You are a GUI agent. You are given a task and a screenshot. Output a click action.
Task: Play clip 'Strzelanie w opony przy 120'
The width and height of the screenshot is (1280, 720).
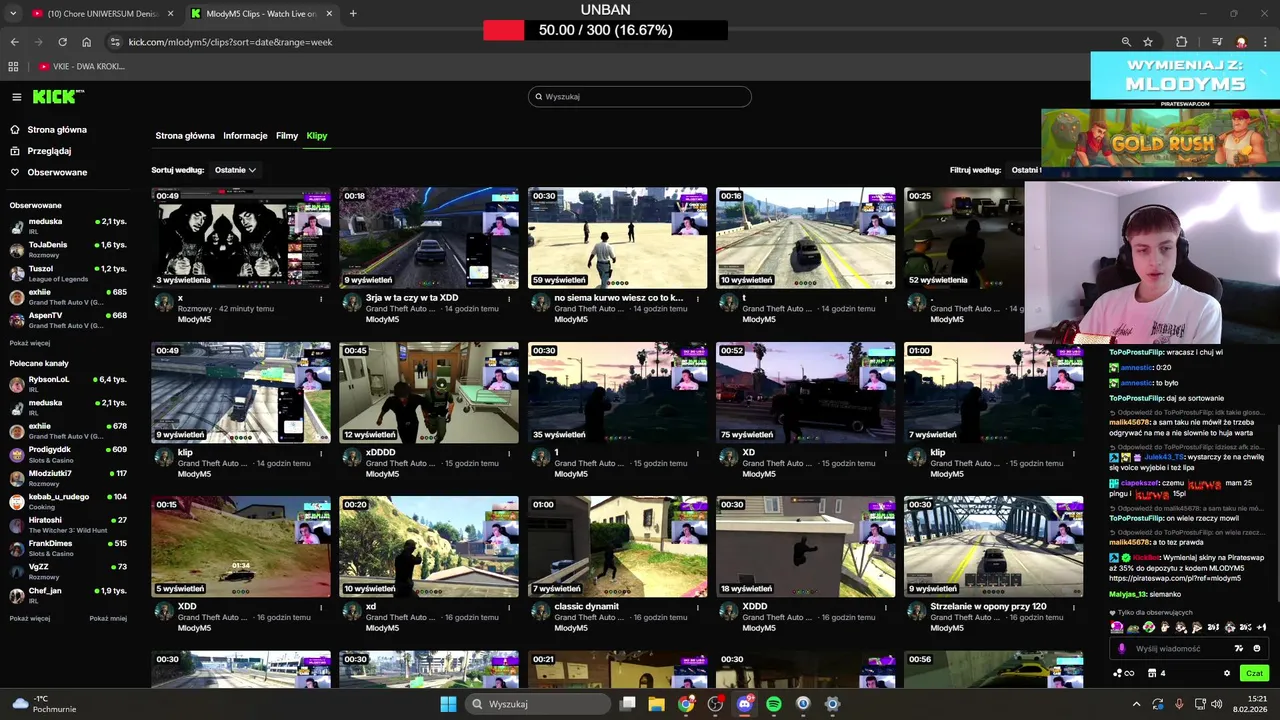[x=993, y=547]
